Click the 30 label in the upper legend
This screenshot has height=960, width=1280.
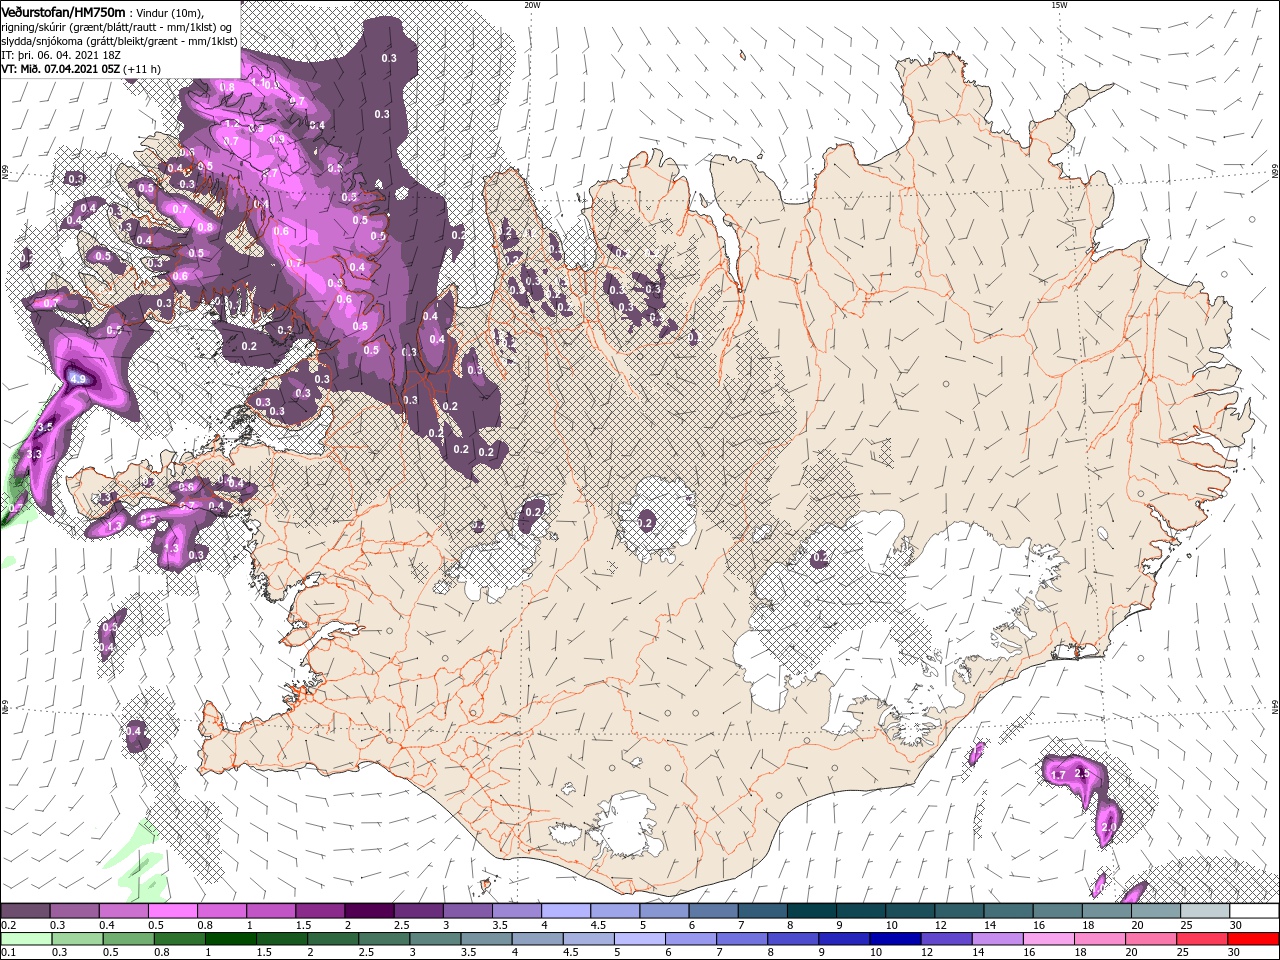1236,925
